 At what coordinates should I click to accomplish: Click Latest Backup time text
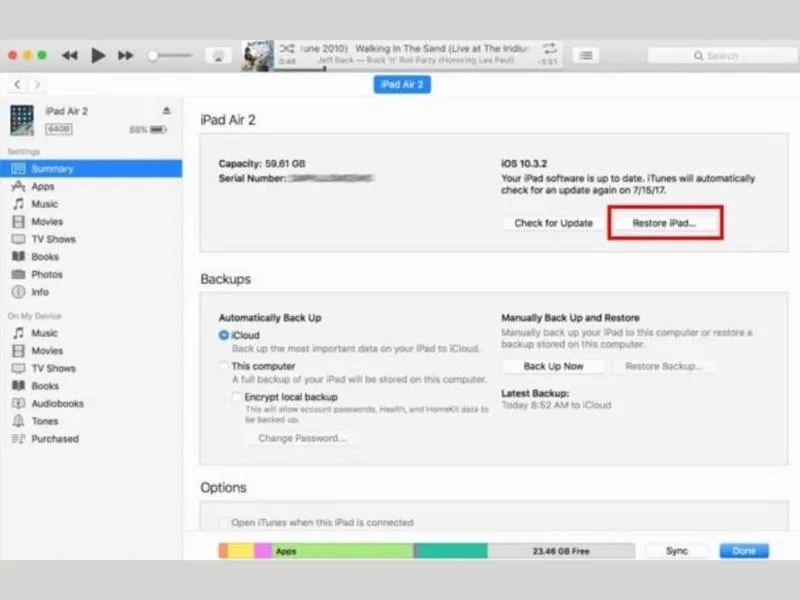pyautogui.click(x=556, y=405)
